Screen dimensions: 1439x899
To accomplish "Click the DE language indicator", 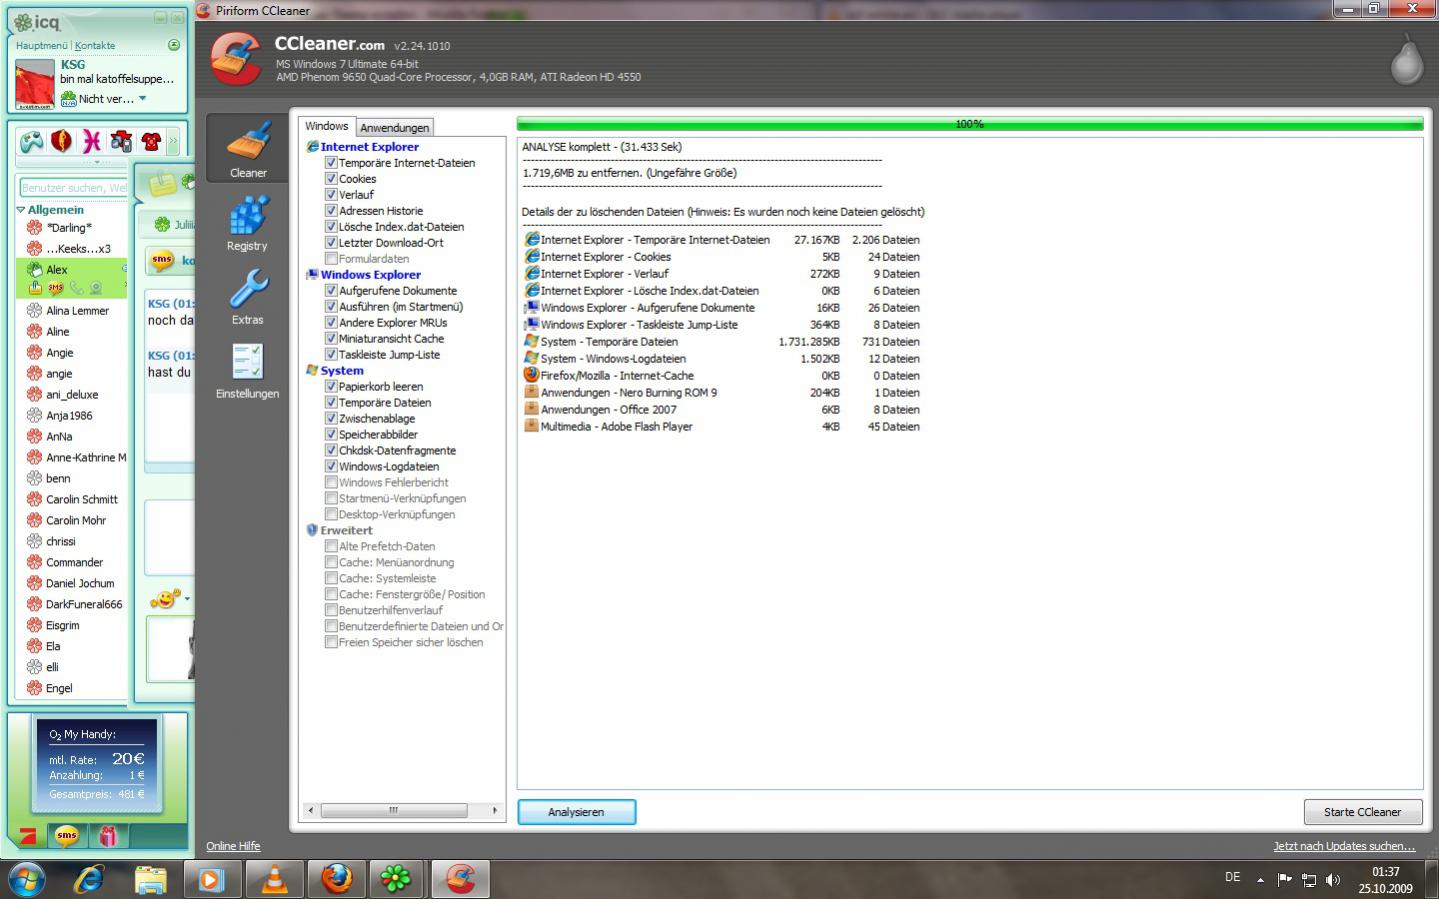I will click(1232, 877).
